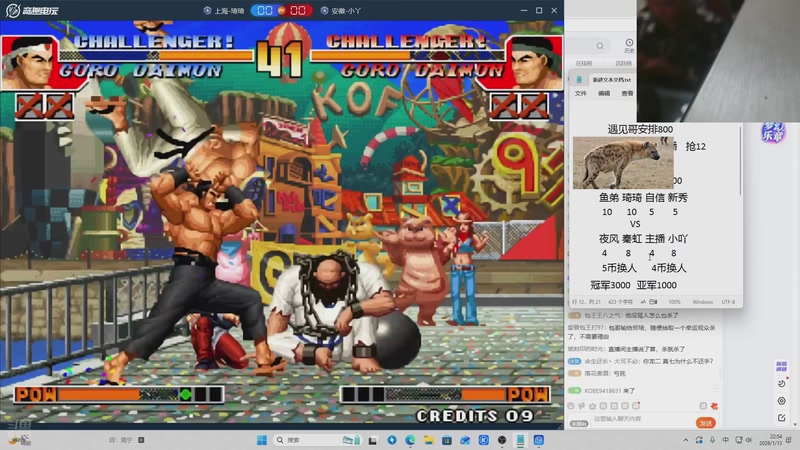Open the Windows Start button
Screen dimensions: 800x450
coord(262,440)
